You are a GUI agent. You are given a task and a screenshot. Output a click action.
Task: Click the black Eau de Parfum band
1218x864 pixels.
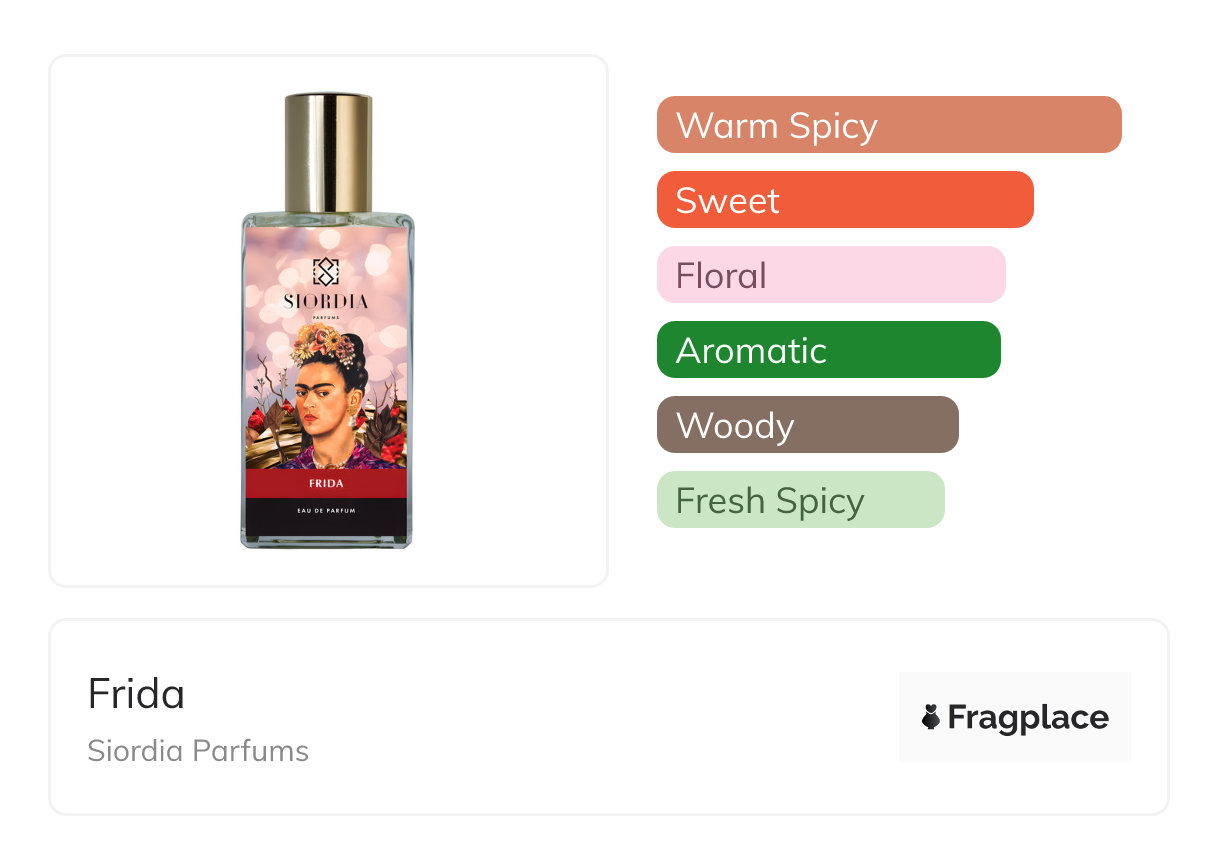(x=326, y=511)
